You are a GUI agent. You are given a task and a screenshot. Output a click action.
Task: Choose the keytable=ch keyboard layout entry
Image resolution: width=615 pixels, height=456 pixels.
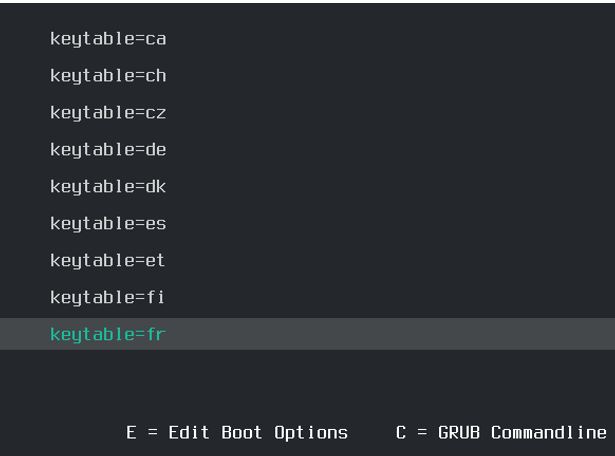(x=108, y=76)
